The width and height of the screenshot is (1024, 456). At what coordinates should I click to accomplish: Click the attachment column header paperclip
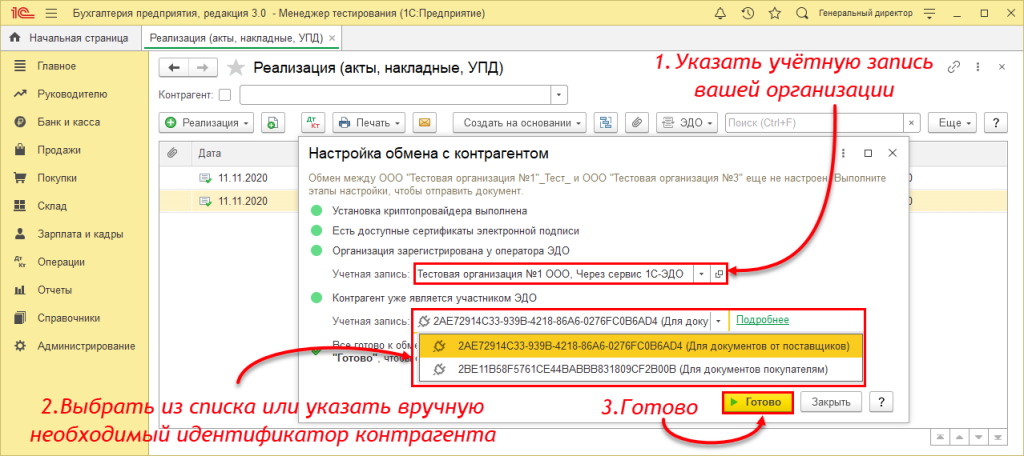coord(172,153)
